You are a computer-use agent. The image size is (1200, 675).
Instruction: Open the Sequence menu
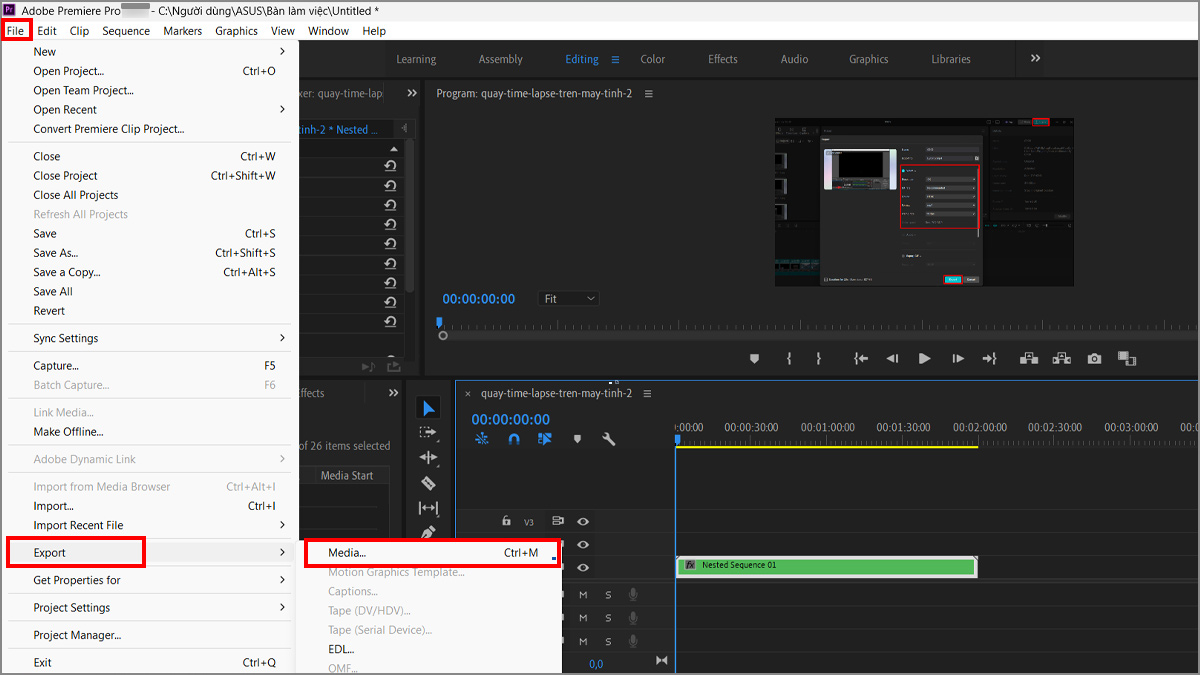[126, 30]
